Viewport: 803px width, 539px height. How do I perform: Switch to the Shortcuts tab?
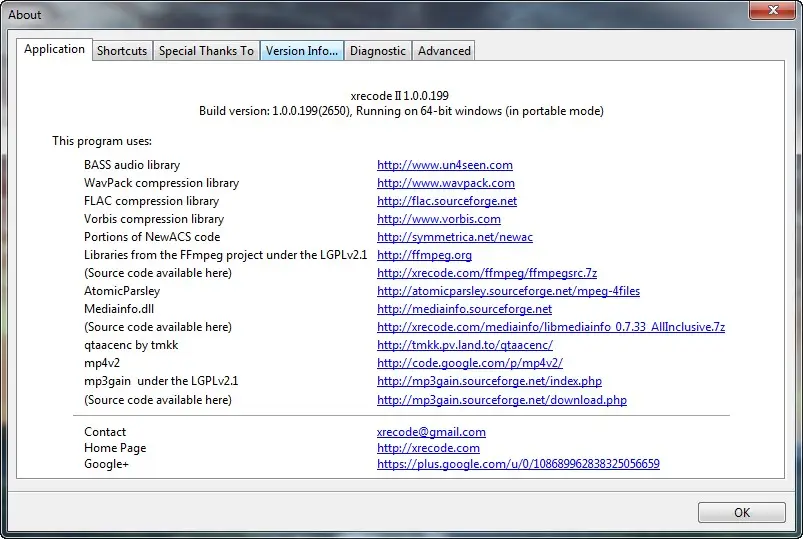pos(122,51)
